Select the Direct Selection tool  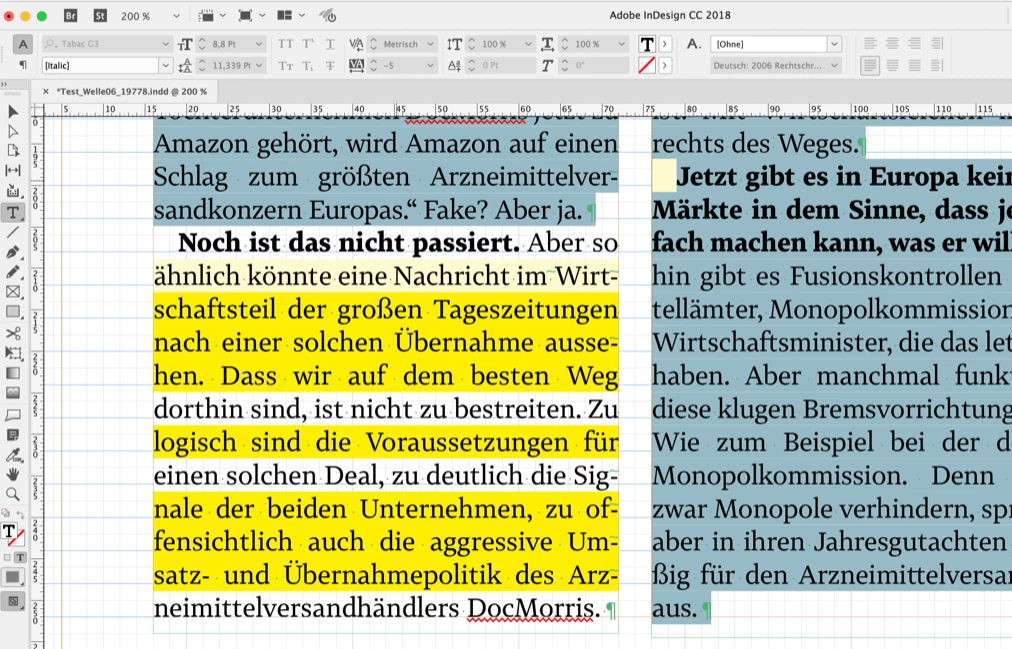tap(12, 132)
